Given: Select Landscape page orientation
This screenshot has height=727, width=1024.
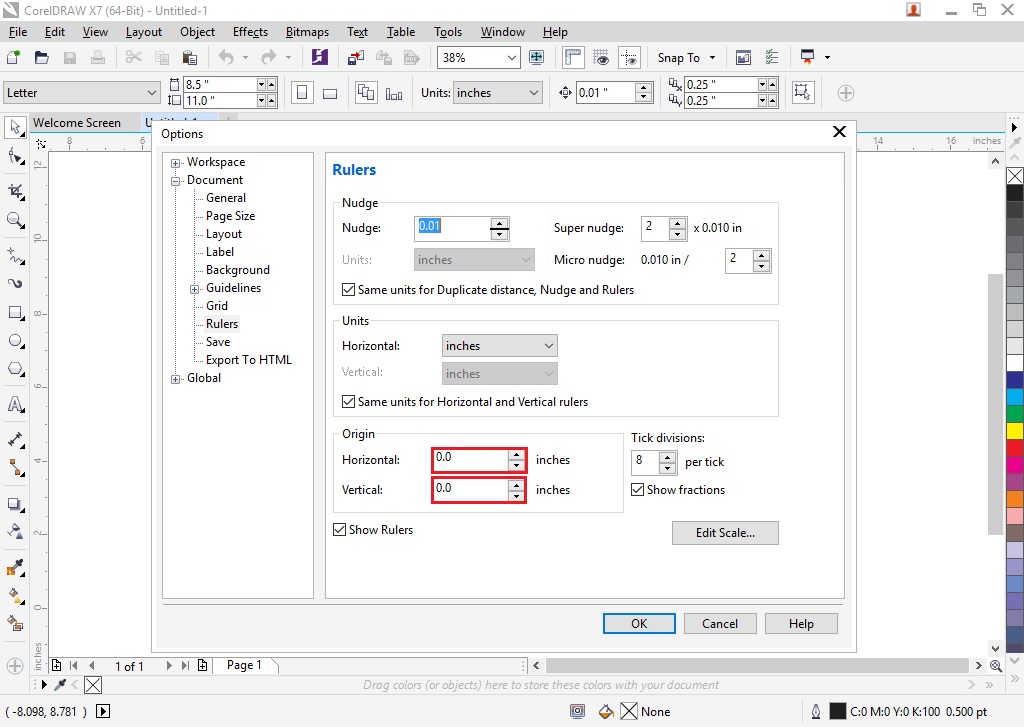Looking at the screenshot, I should (x=330, y=93).
